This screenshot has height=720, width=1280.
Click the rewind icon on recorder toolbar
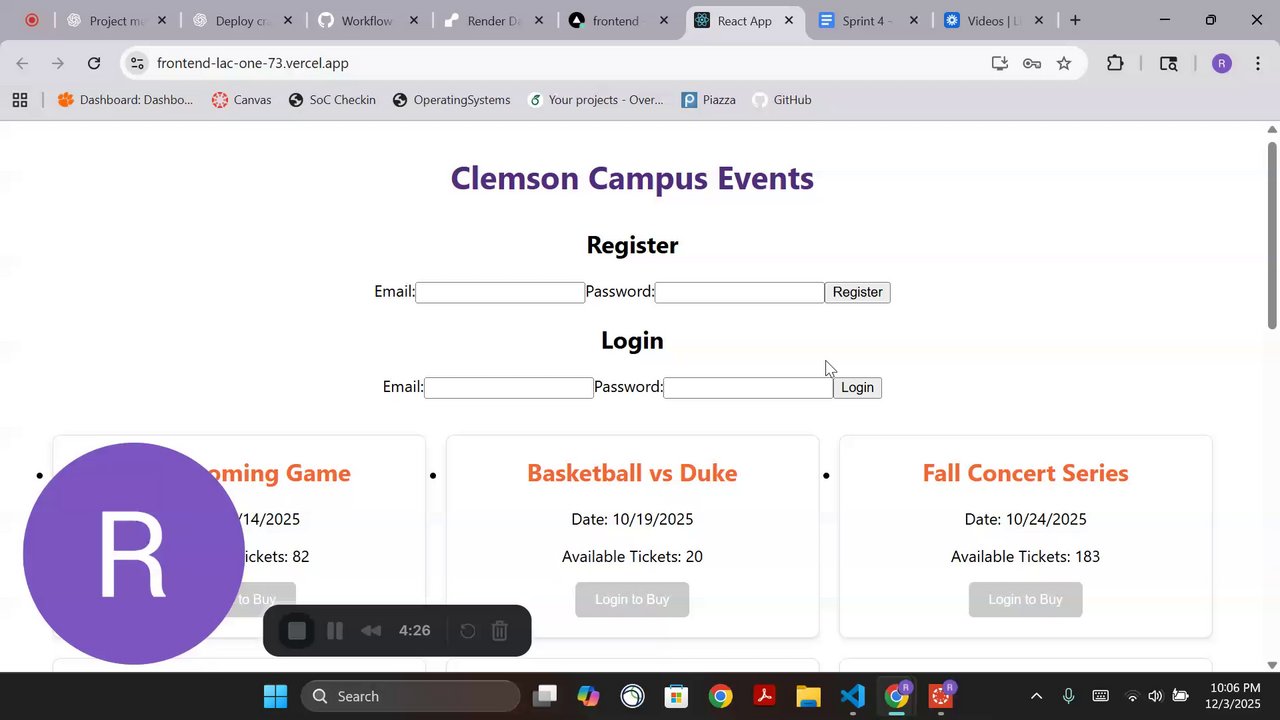(x=371, y=630)
